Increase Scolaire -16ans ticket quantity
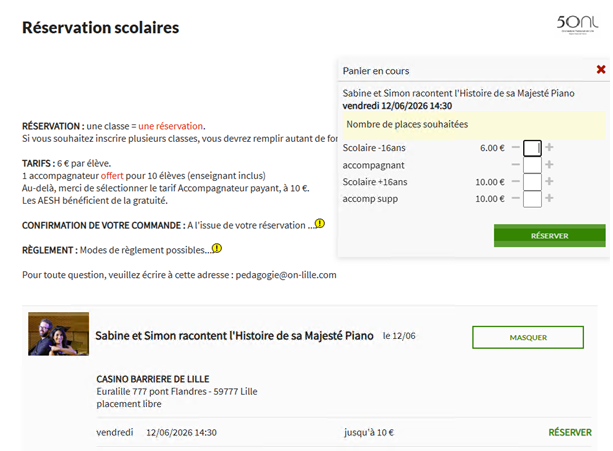 click(549, 148)
